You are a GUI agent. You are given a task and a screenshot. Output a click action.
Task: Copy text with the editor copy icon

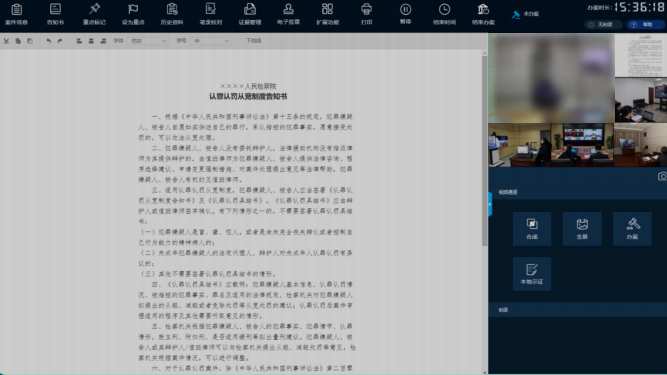click(x=18, y=41)
